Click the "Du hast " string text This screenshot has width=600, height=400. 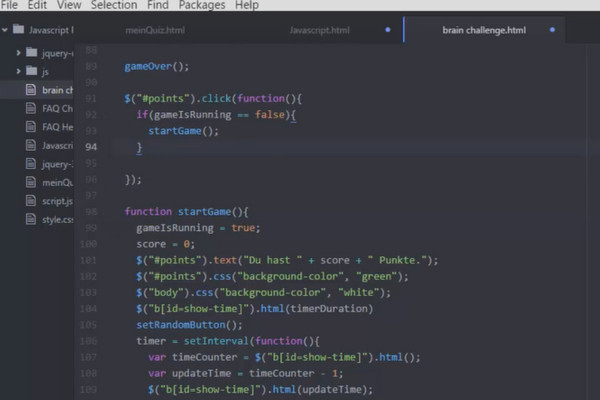click(272, 260)
